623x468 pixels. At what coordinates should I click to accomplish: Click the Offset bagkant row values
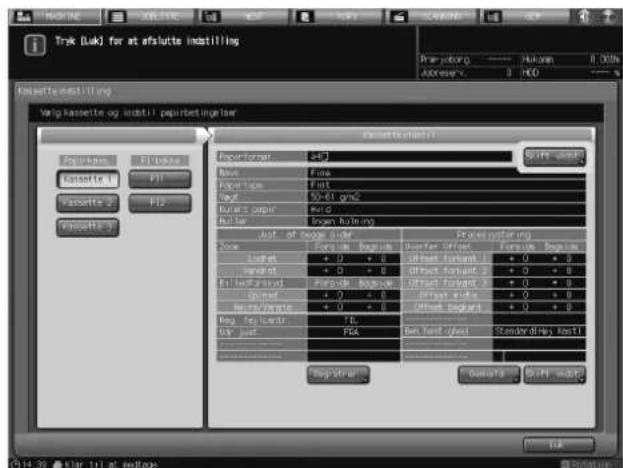click(539, 307)
